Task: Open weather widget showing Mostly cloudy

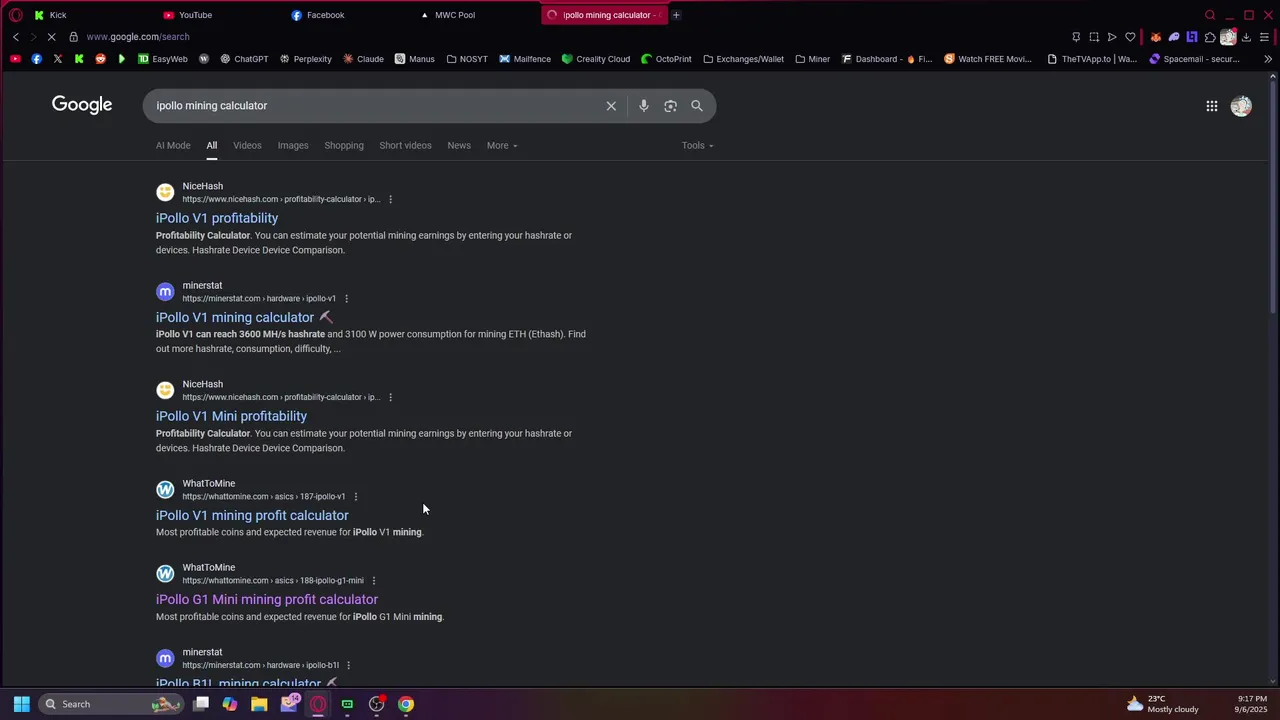Action: click(x=1163, y=704)
